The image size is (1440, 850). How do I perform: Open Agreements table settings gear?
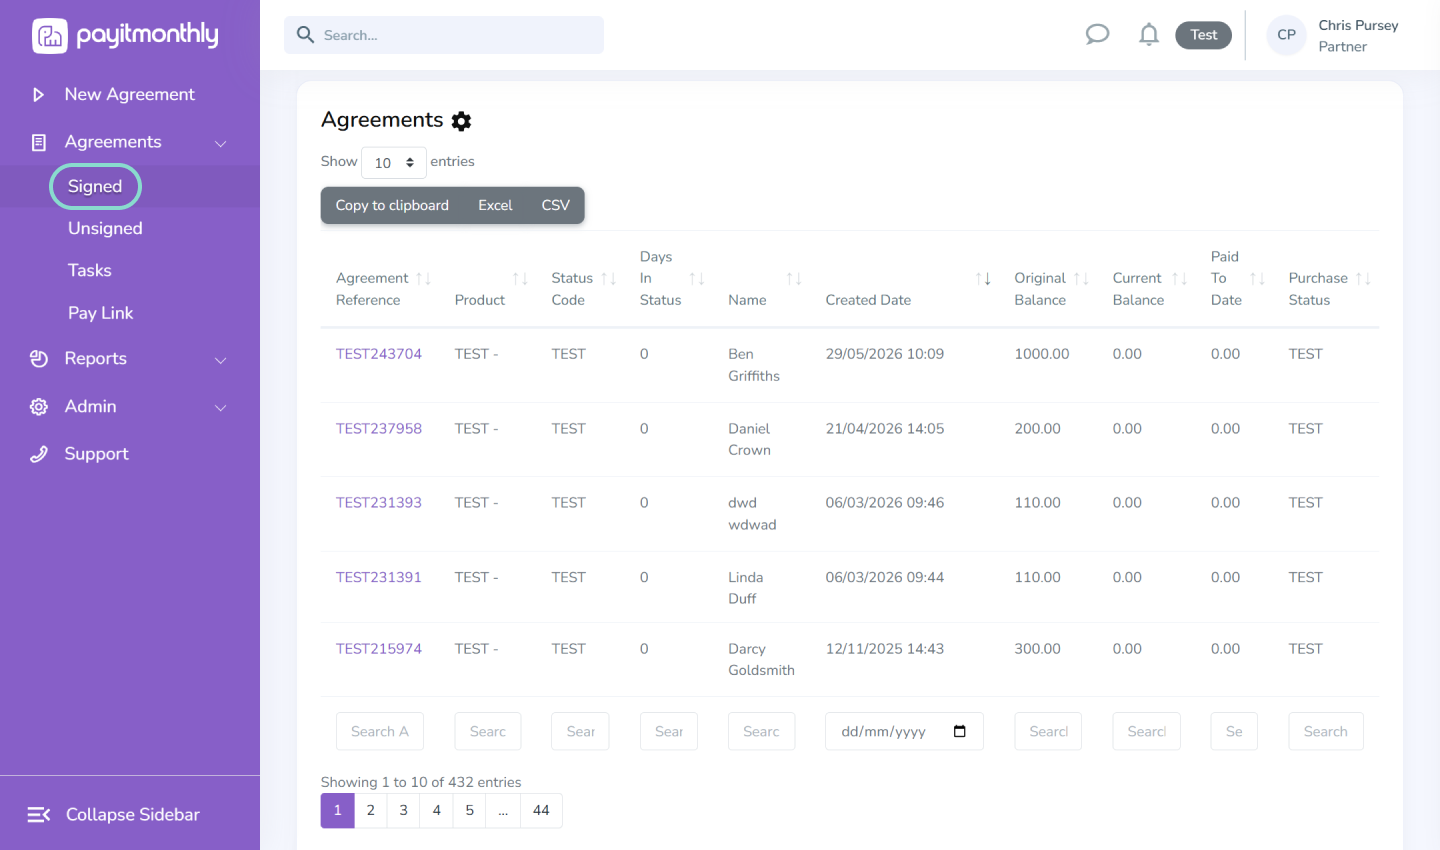[461, 121]
